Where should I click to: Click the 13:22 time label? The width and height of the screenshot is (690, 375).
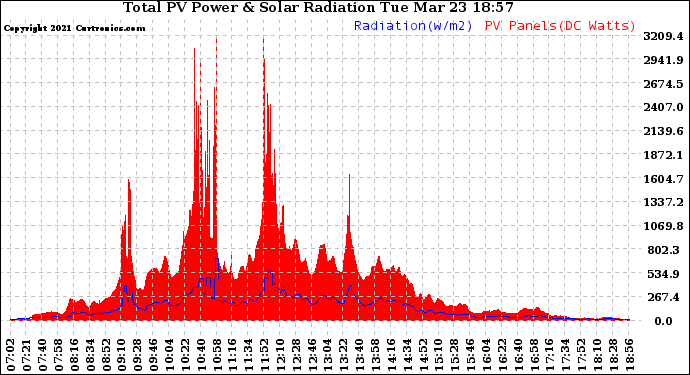[344, 355]
